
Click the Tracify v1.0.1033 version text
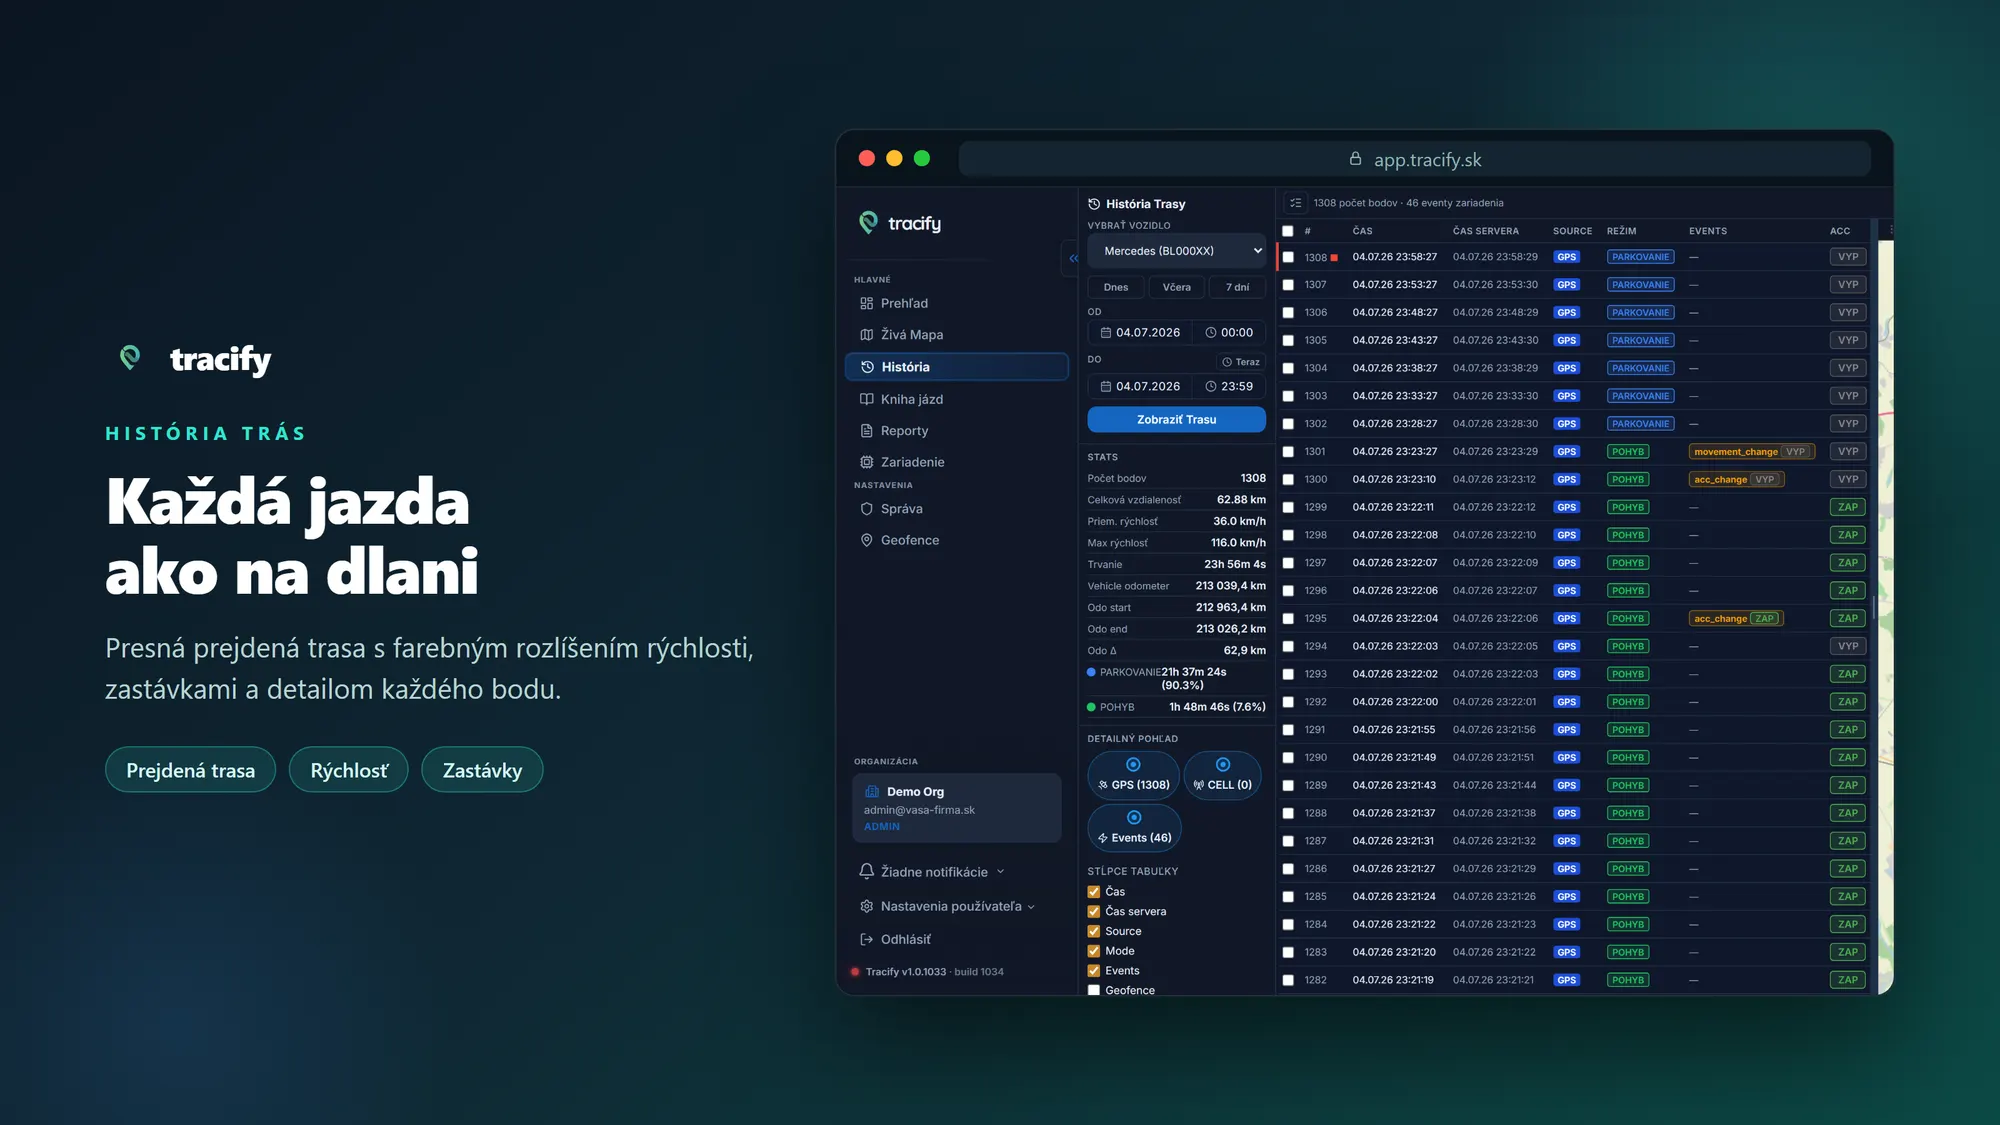tap(905, 972)
